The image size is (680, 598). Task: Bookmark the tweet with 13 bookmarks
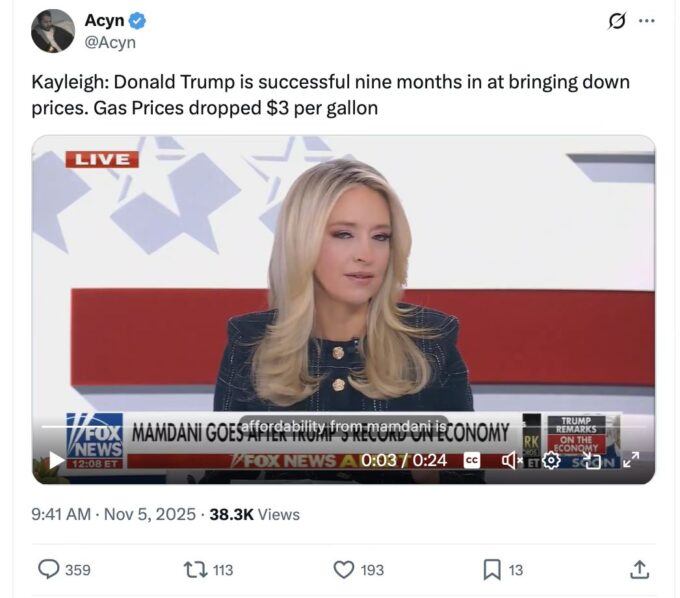click(503, 569)
